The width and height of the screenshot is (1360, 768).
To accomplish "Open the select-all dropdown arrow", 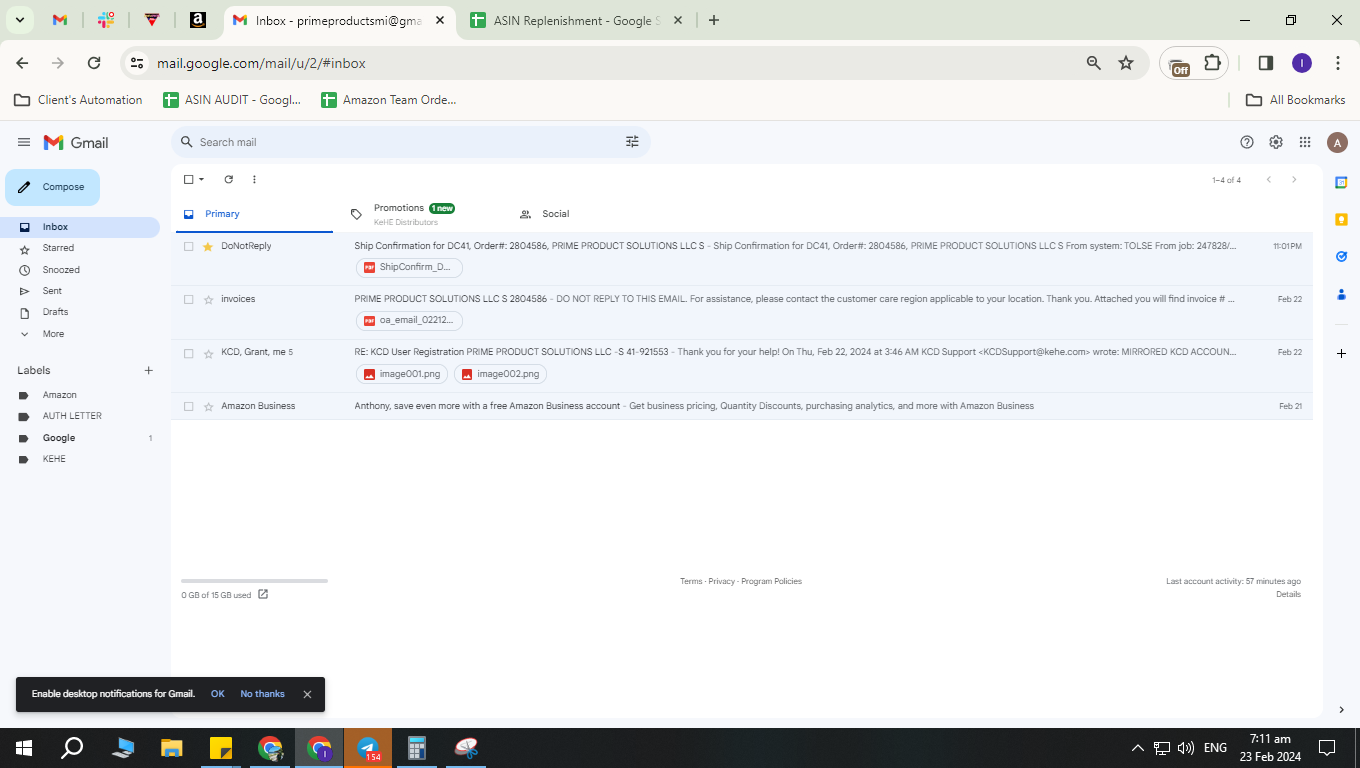I will pyautogui.click(x=201, y=180).
